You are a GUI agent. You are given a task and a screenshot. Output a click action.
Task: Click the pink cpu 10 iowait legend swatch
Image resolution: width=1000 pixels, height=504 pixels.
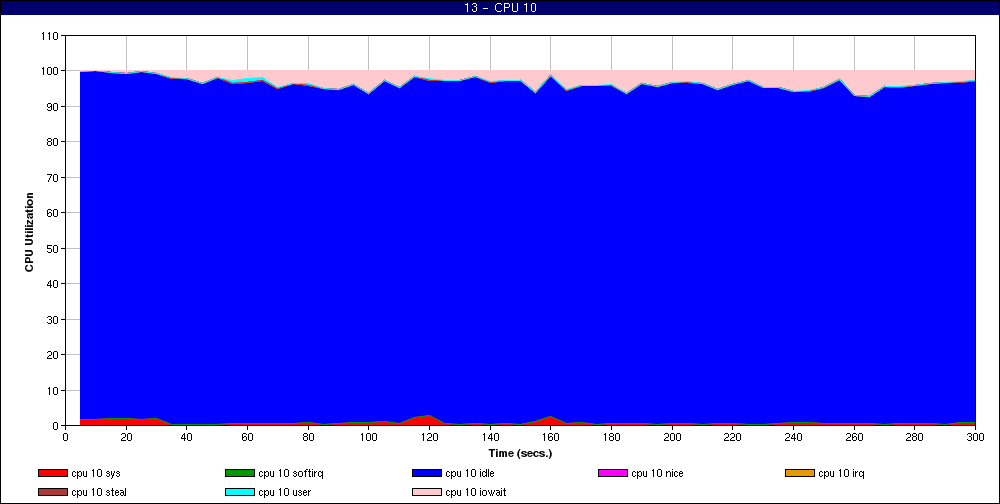(x=427, y=493)
